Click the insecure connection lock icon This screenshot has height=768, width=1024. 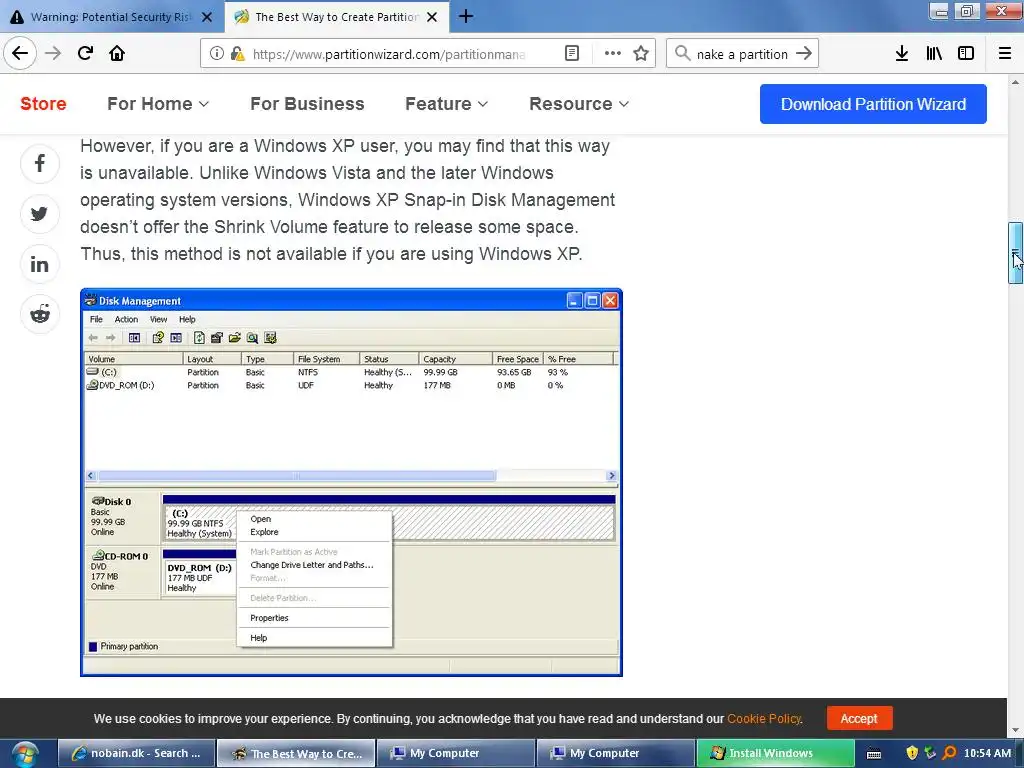pos(238,54)
